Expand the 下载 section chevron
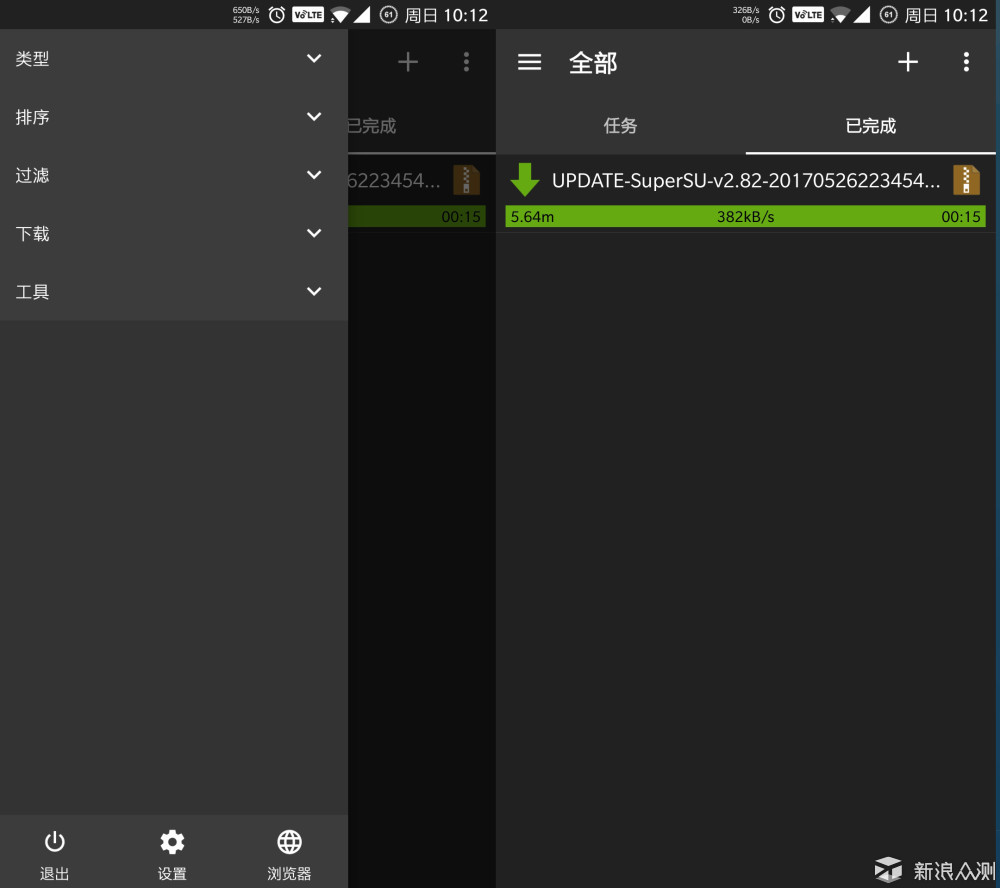The image size is (1000, 888). pos(314,233)
